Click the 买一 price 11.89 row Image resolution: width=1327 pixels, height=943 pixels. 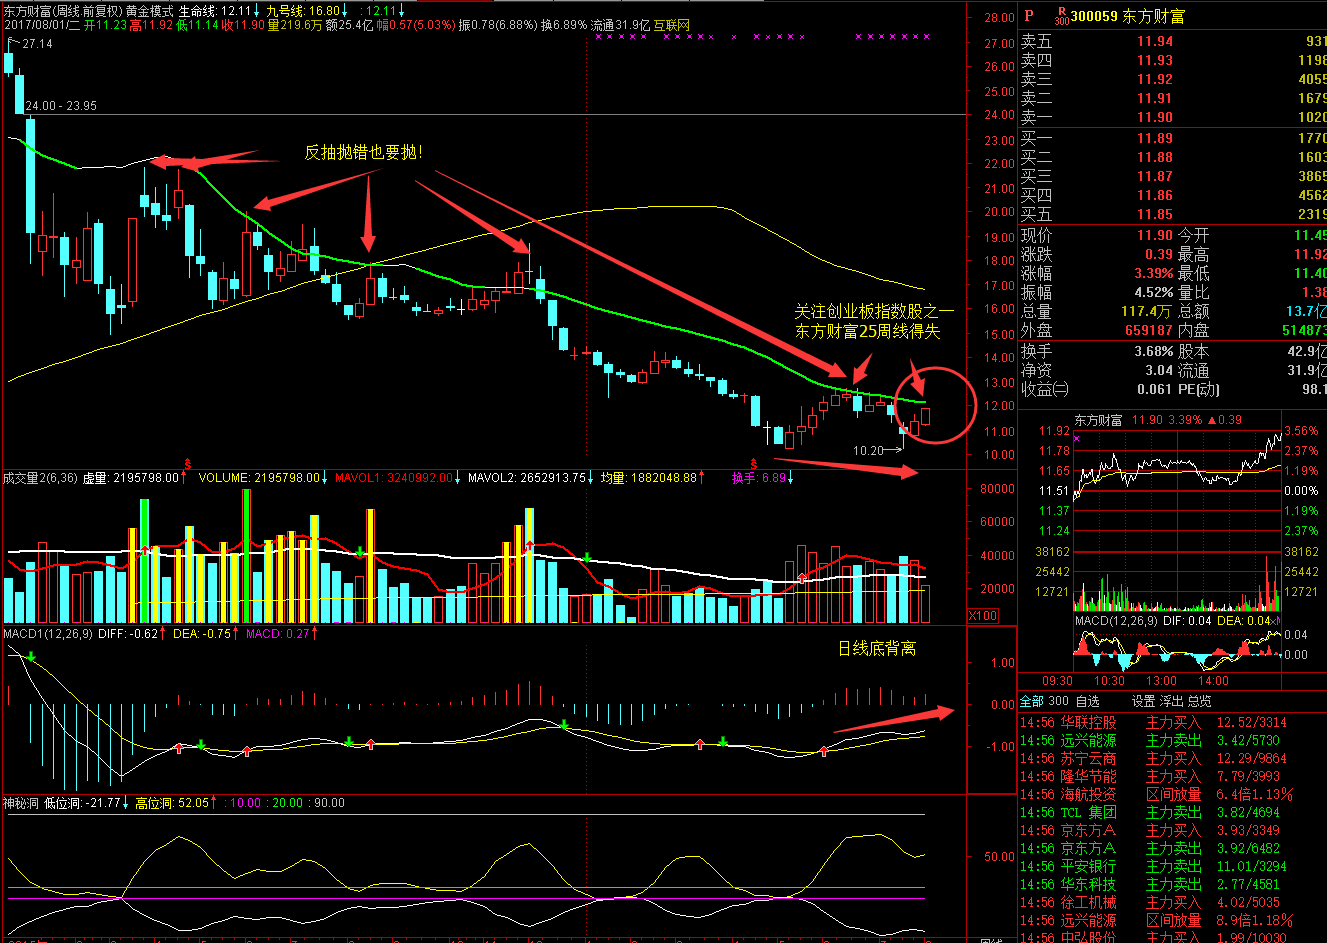[1173, 138]
